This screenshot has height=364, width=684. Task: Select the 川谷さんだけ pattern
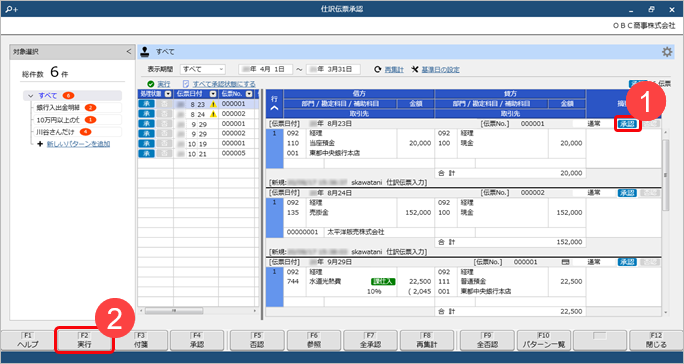(77, 131)
